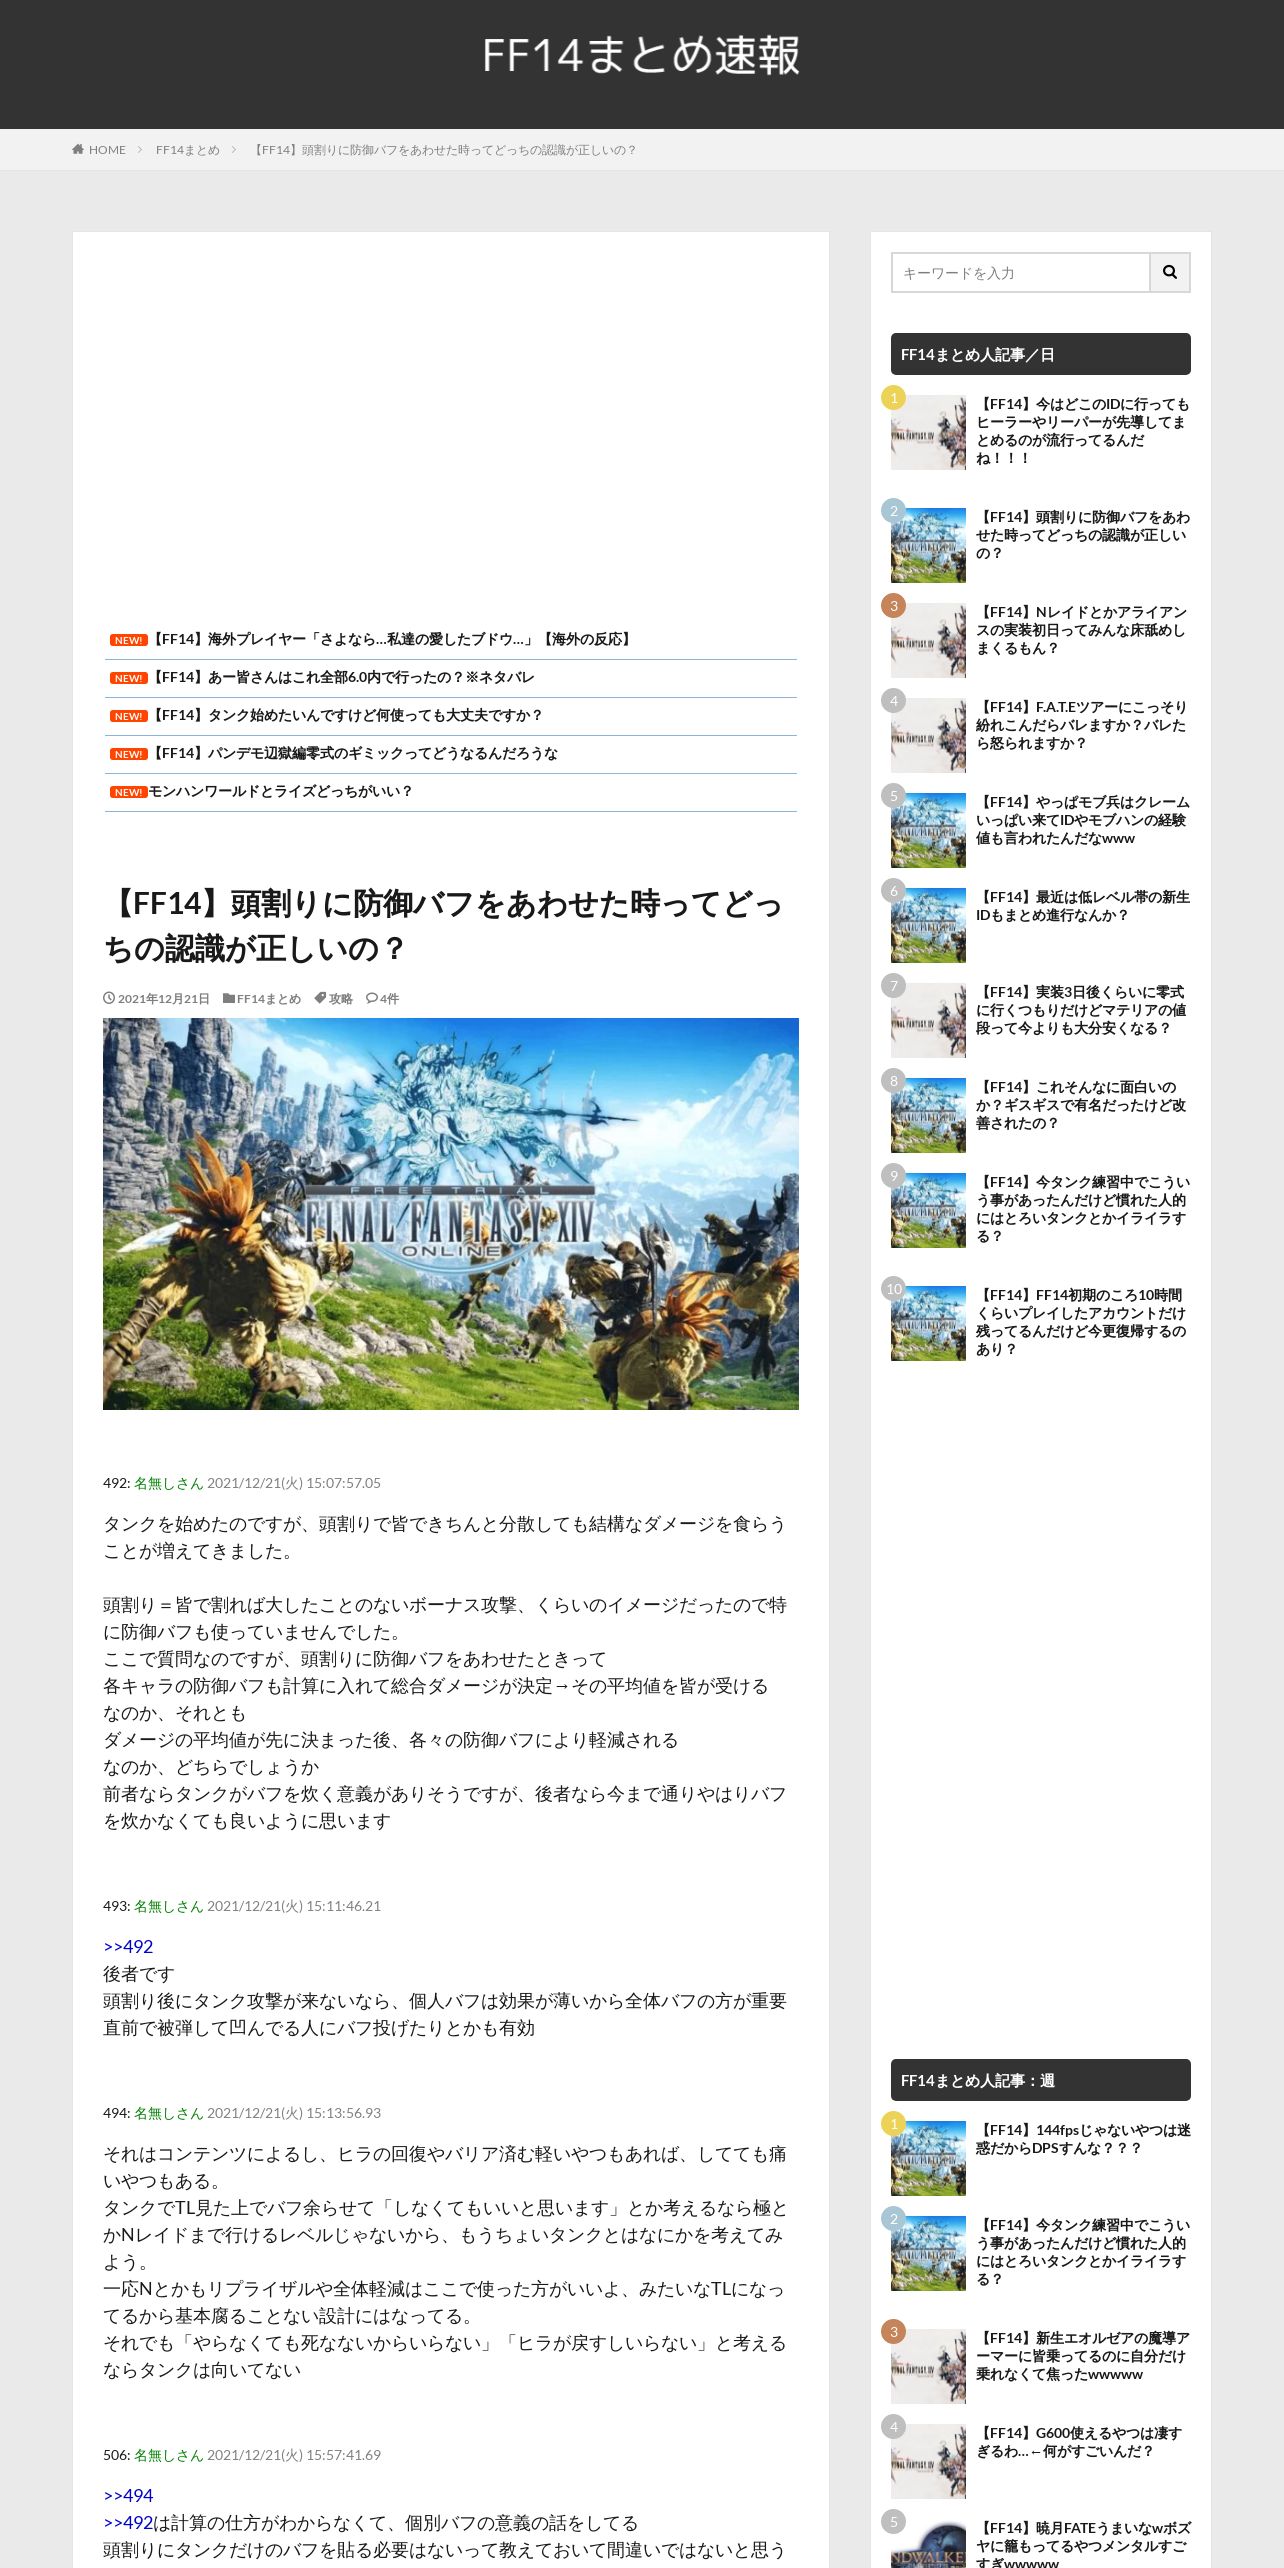This screenshot has height=2568, width=1284.
Task: Click 名無しさん name on post 494
Action: pos(168,2113)
